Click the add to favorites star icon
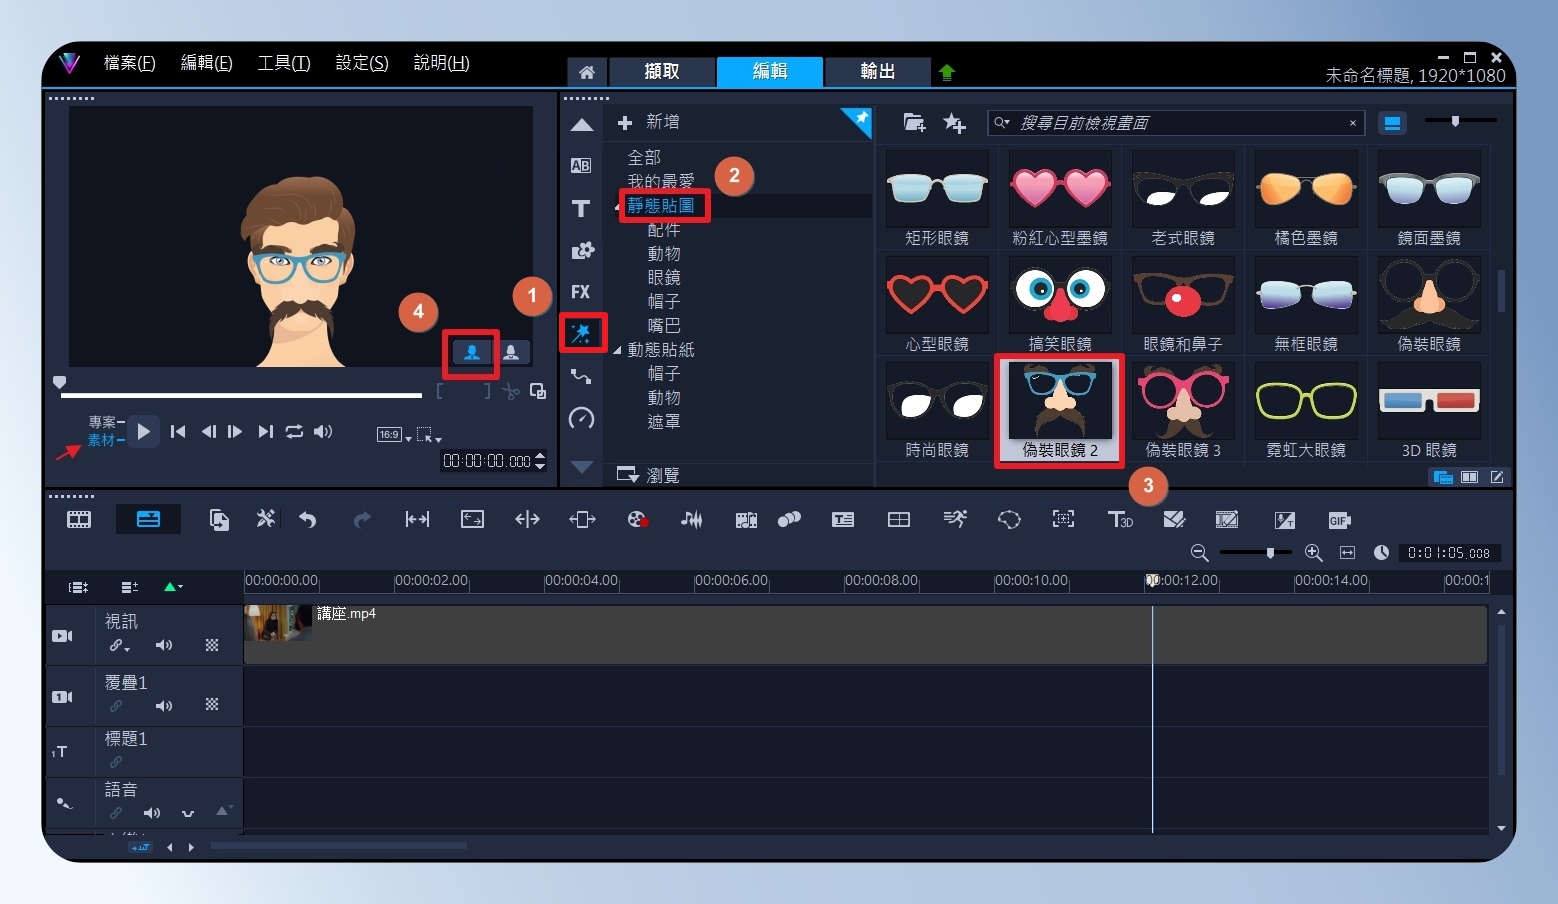The image size is (1558, 904). 954,123
